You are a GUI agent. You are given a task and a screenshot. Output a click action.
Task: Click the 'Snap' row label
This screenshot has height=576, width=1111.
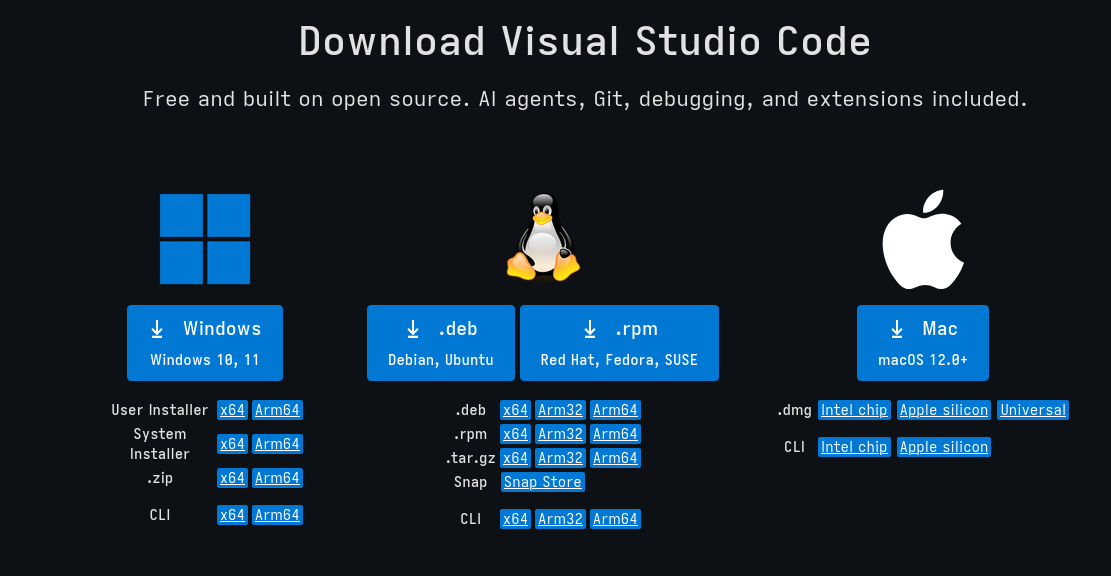point(470,482)
